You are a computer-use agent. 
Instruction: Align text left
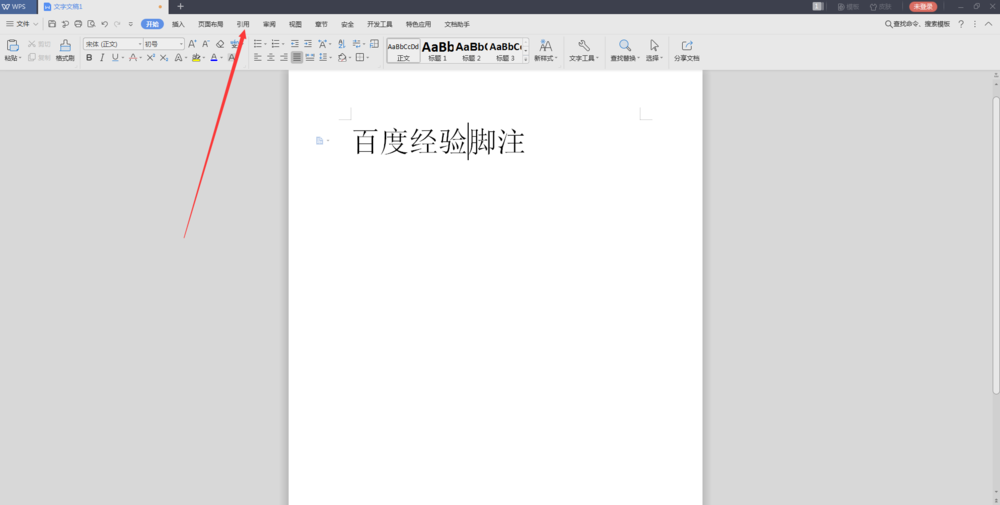258,57
